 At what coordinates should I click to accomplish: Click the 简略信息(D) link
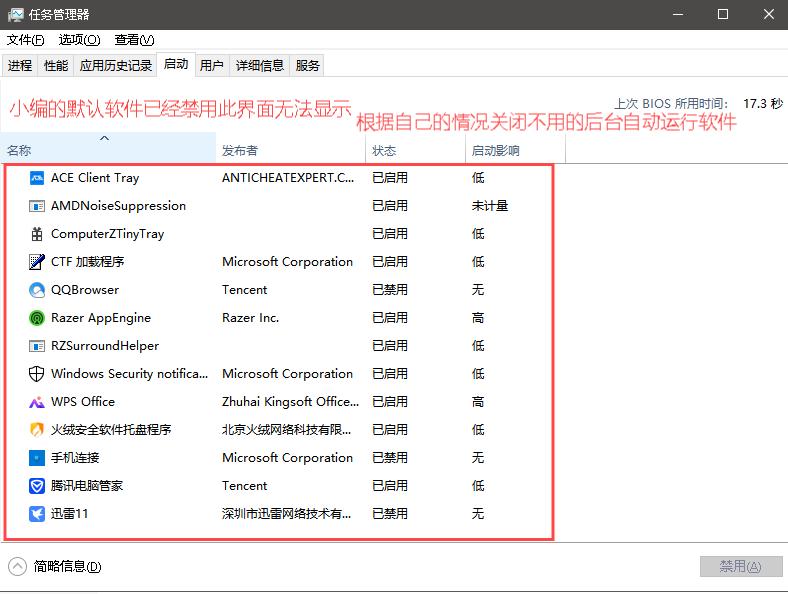point(67,567)
